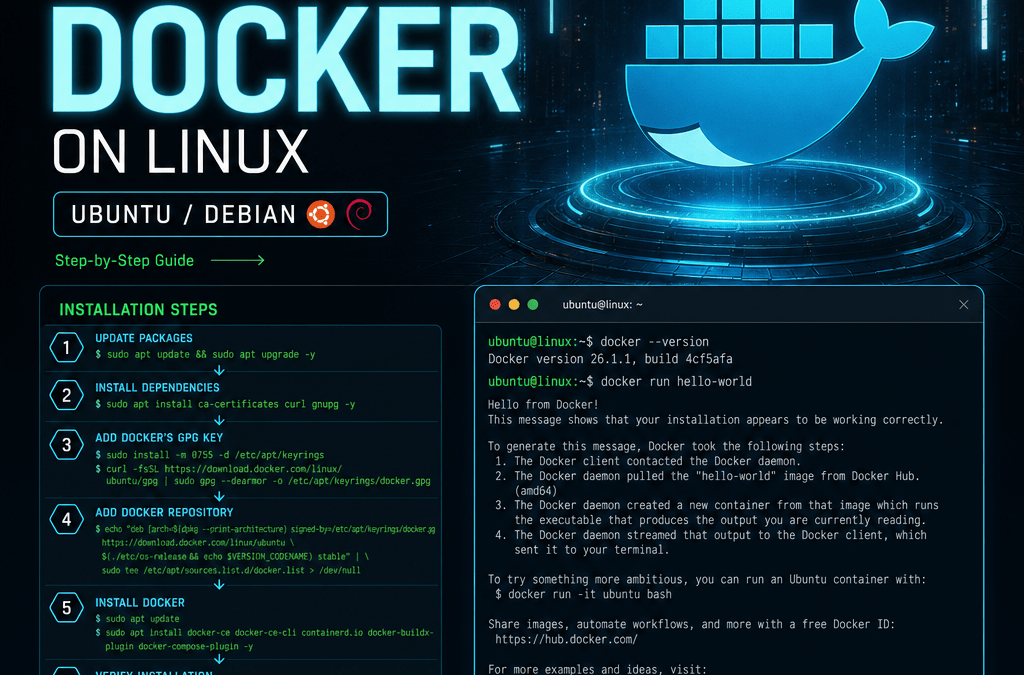1024x675 pixels.
Task: Click the large DOCKER title
Action: point(285,60)
